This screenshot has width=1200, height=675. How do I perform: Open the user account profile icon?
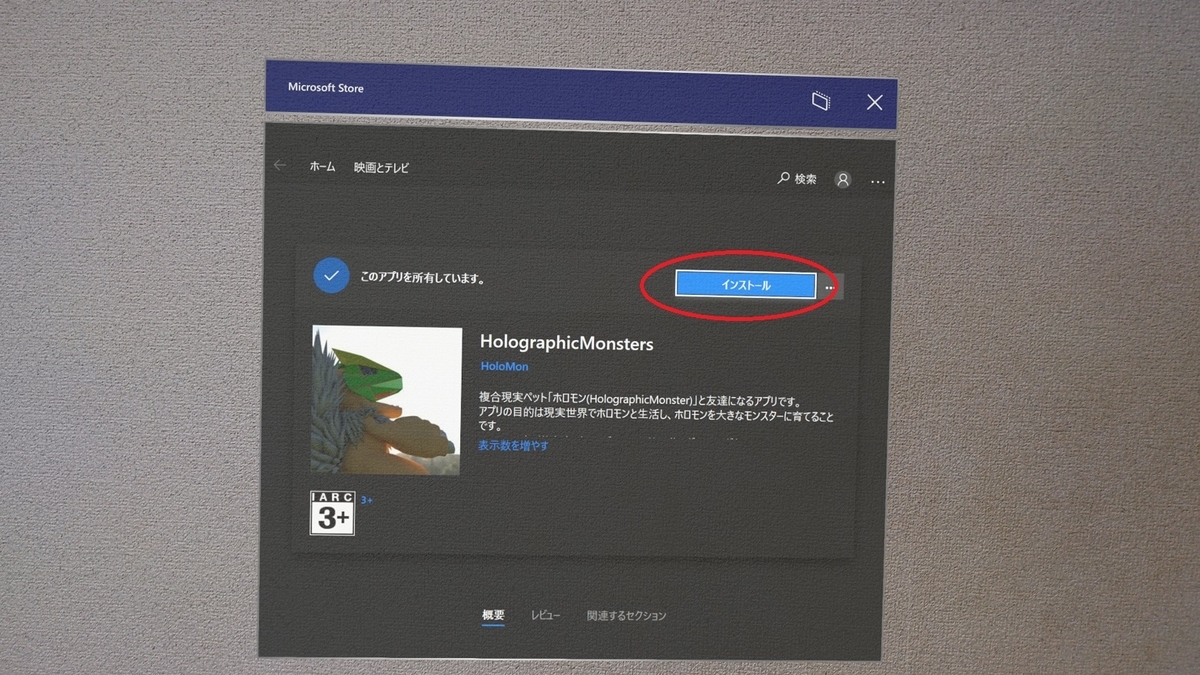click(843, 180)
